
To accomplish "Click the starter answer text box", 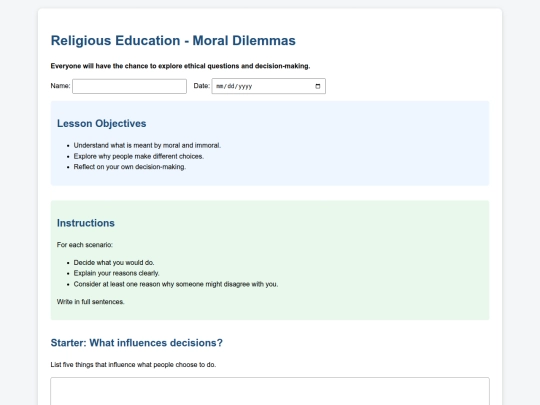I will click(x=270, y=391).
